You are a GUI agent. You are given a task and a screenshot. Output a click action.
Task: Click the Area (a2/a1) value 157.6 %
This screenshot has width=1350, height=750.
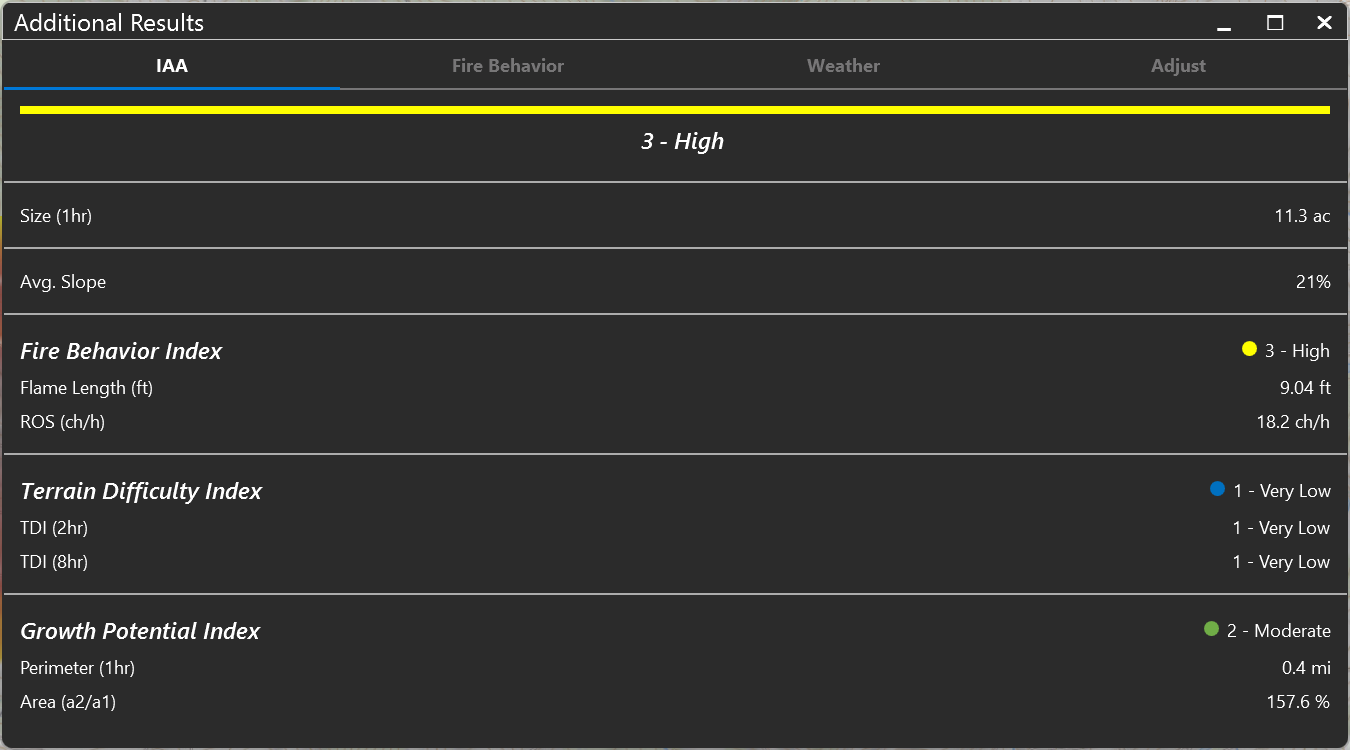click(1298, 702)
